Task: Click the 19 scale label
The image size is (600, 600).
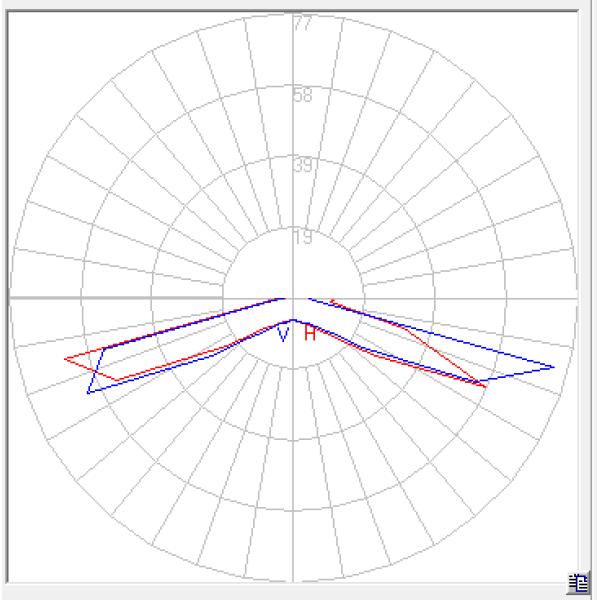Action: pyautogui.click(x=303, y=238)
